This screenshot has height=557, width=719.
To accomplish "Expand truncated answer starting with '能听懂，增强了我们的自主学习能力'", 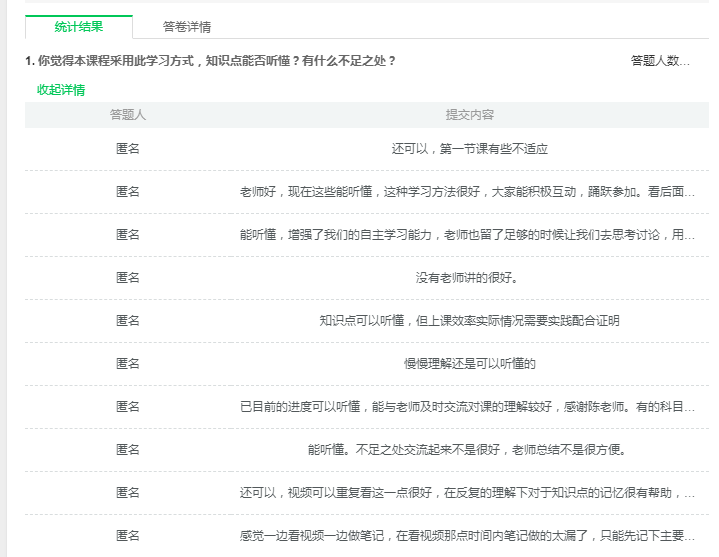I will tap(467, 235).
